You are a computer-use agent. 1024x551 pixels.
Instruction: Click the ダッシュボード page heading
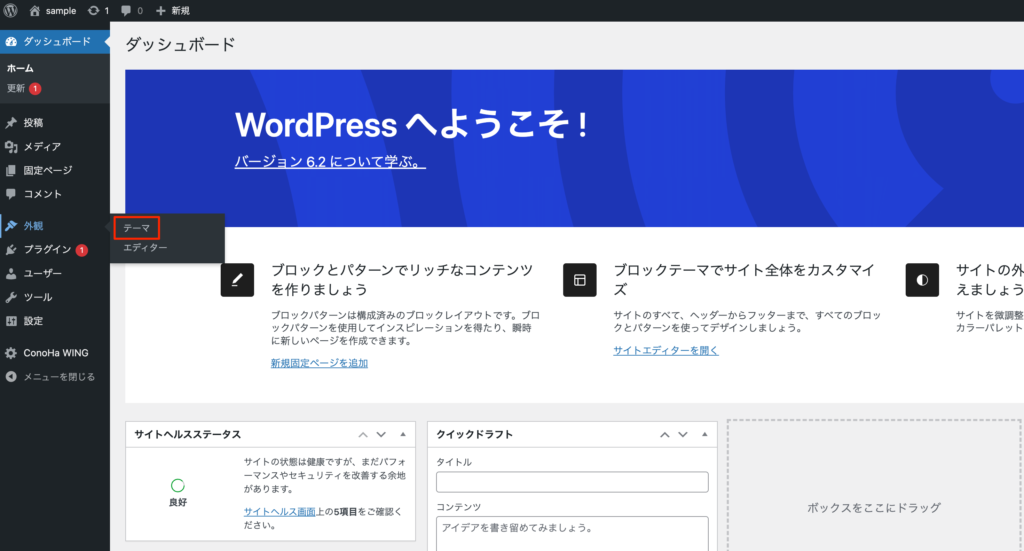[x=180, y=44]
